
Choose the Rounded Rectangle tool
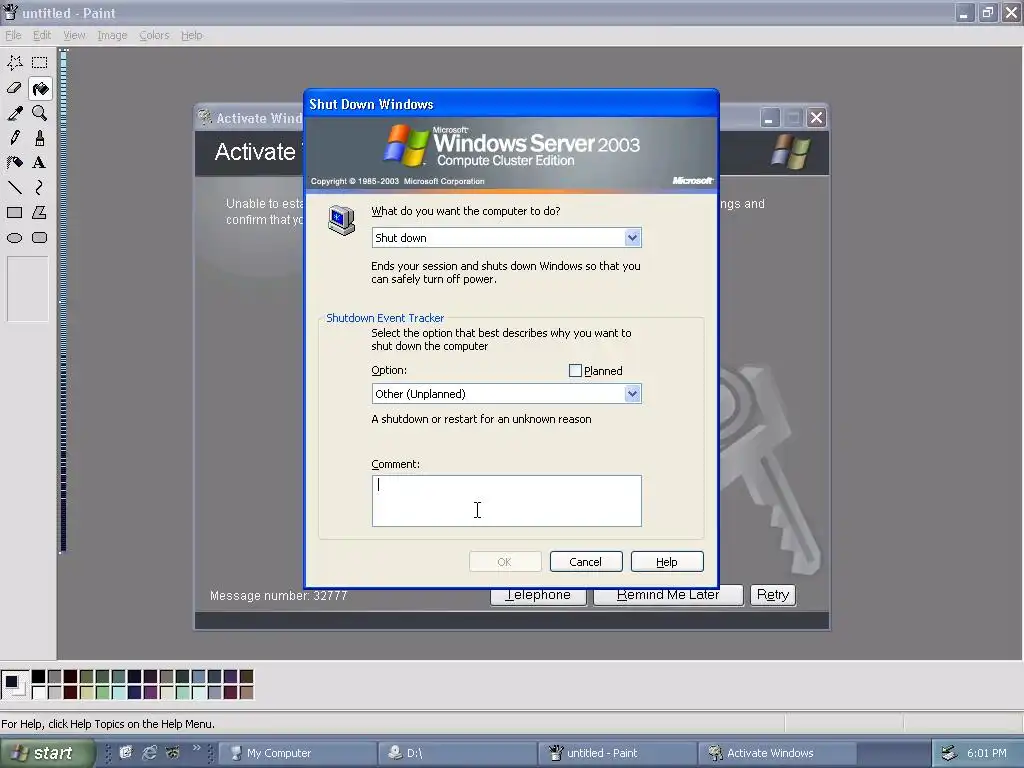40,238
